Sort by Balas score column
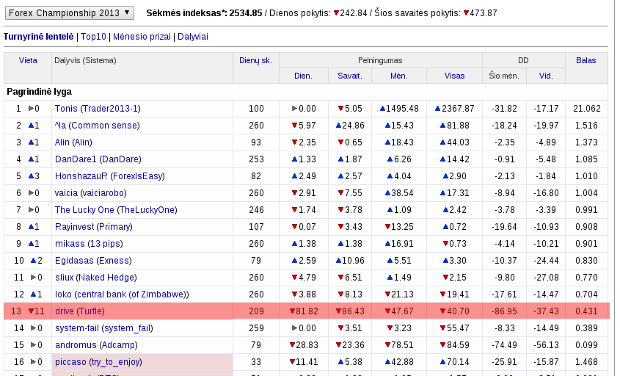The image size is (620, 376). [x=586, y=60]
